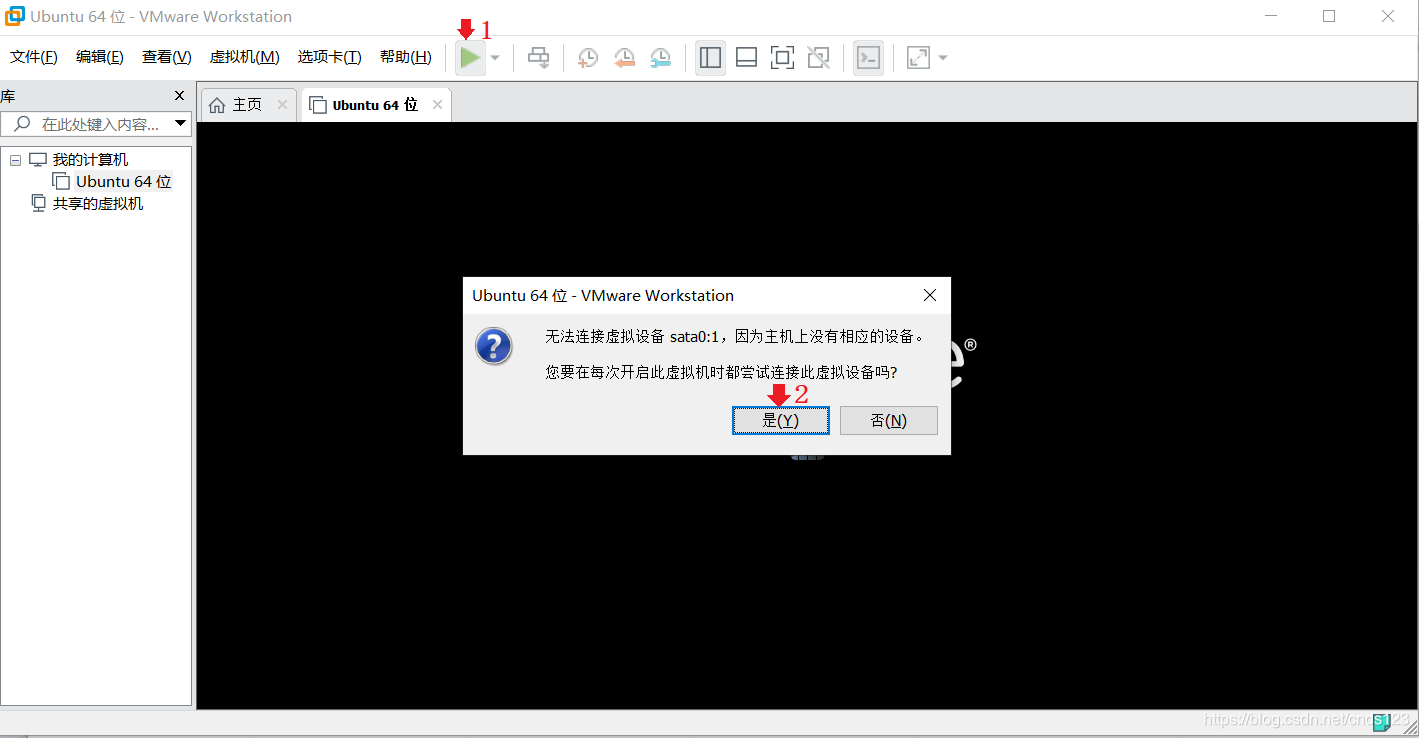Close the 主页 tab
The image size is (1419, 738).
282,105
